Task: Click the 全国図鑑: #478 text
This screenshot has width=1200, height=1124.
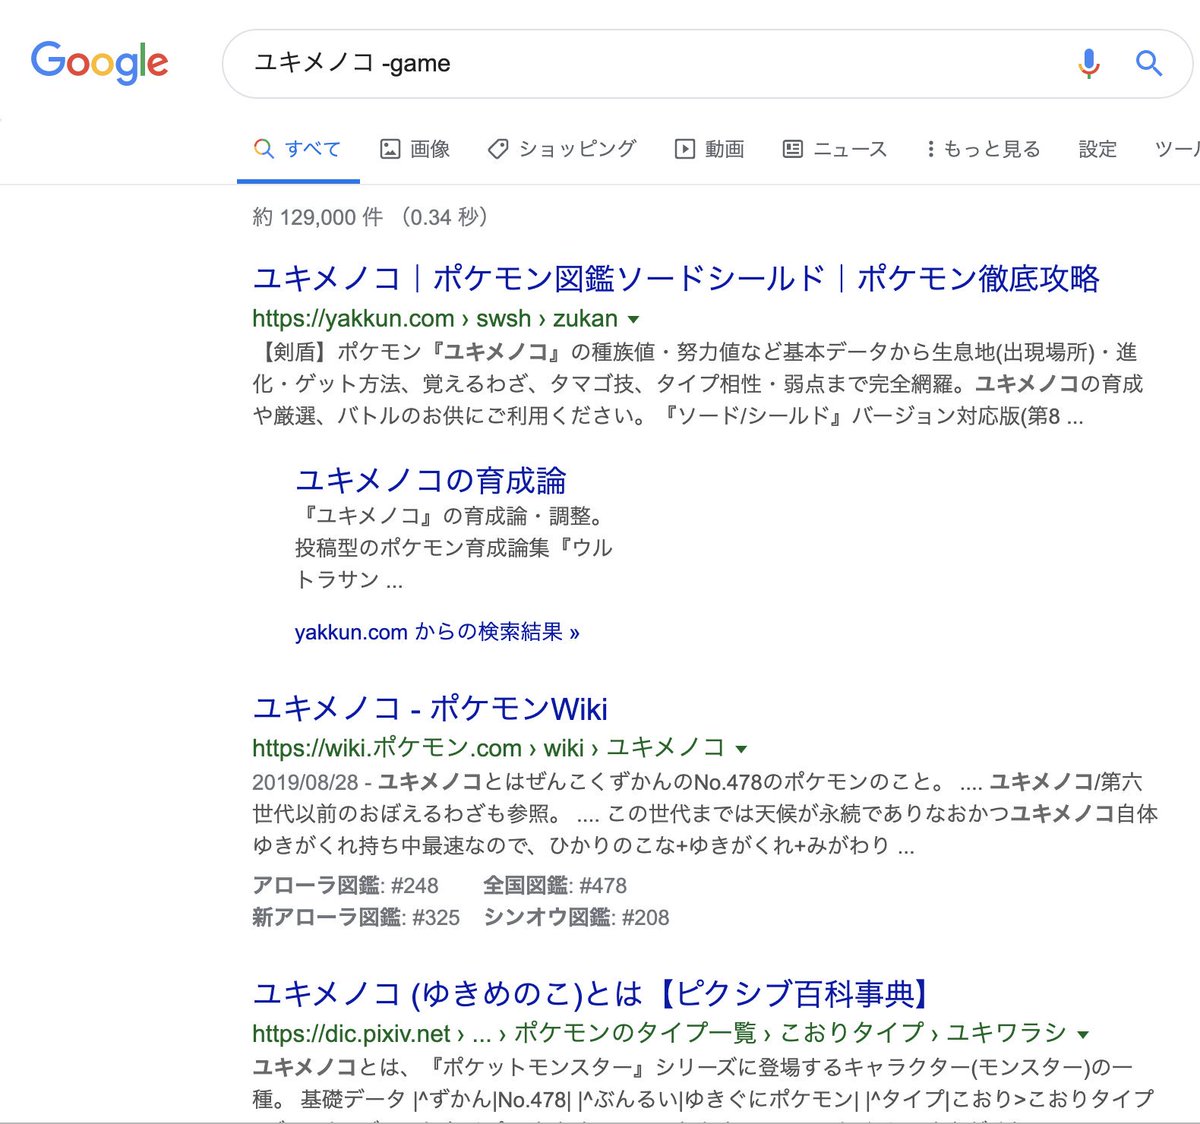Action: click(x=555, y=885)
